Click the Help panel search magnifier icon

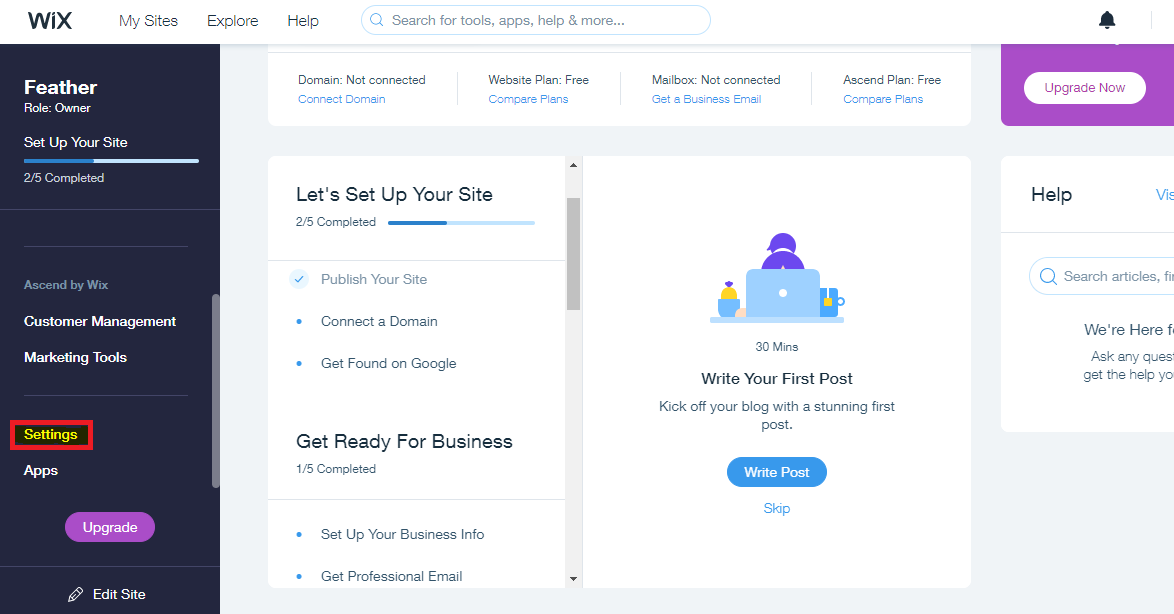point(1048,276)
